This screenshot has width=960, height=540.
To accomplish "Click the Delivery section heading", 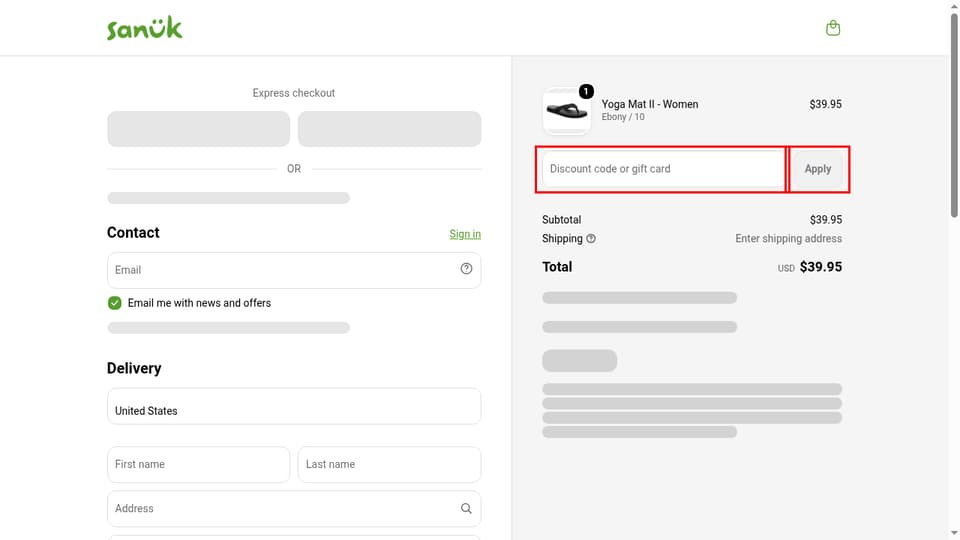I will pyautogui.click(x=134, y=368).
